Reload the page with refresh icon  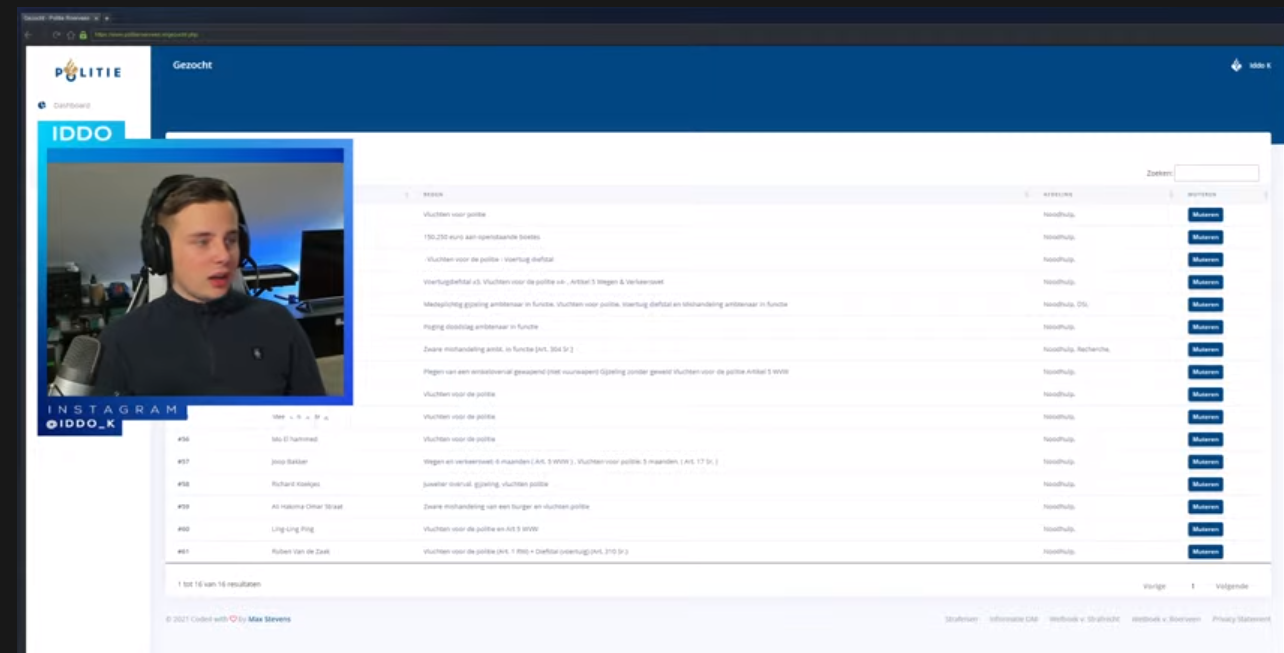[x=57, y=35]
